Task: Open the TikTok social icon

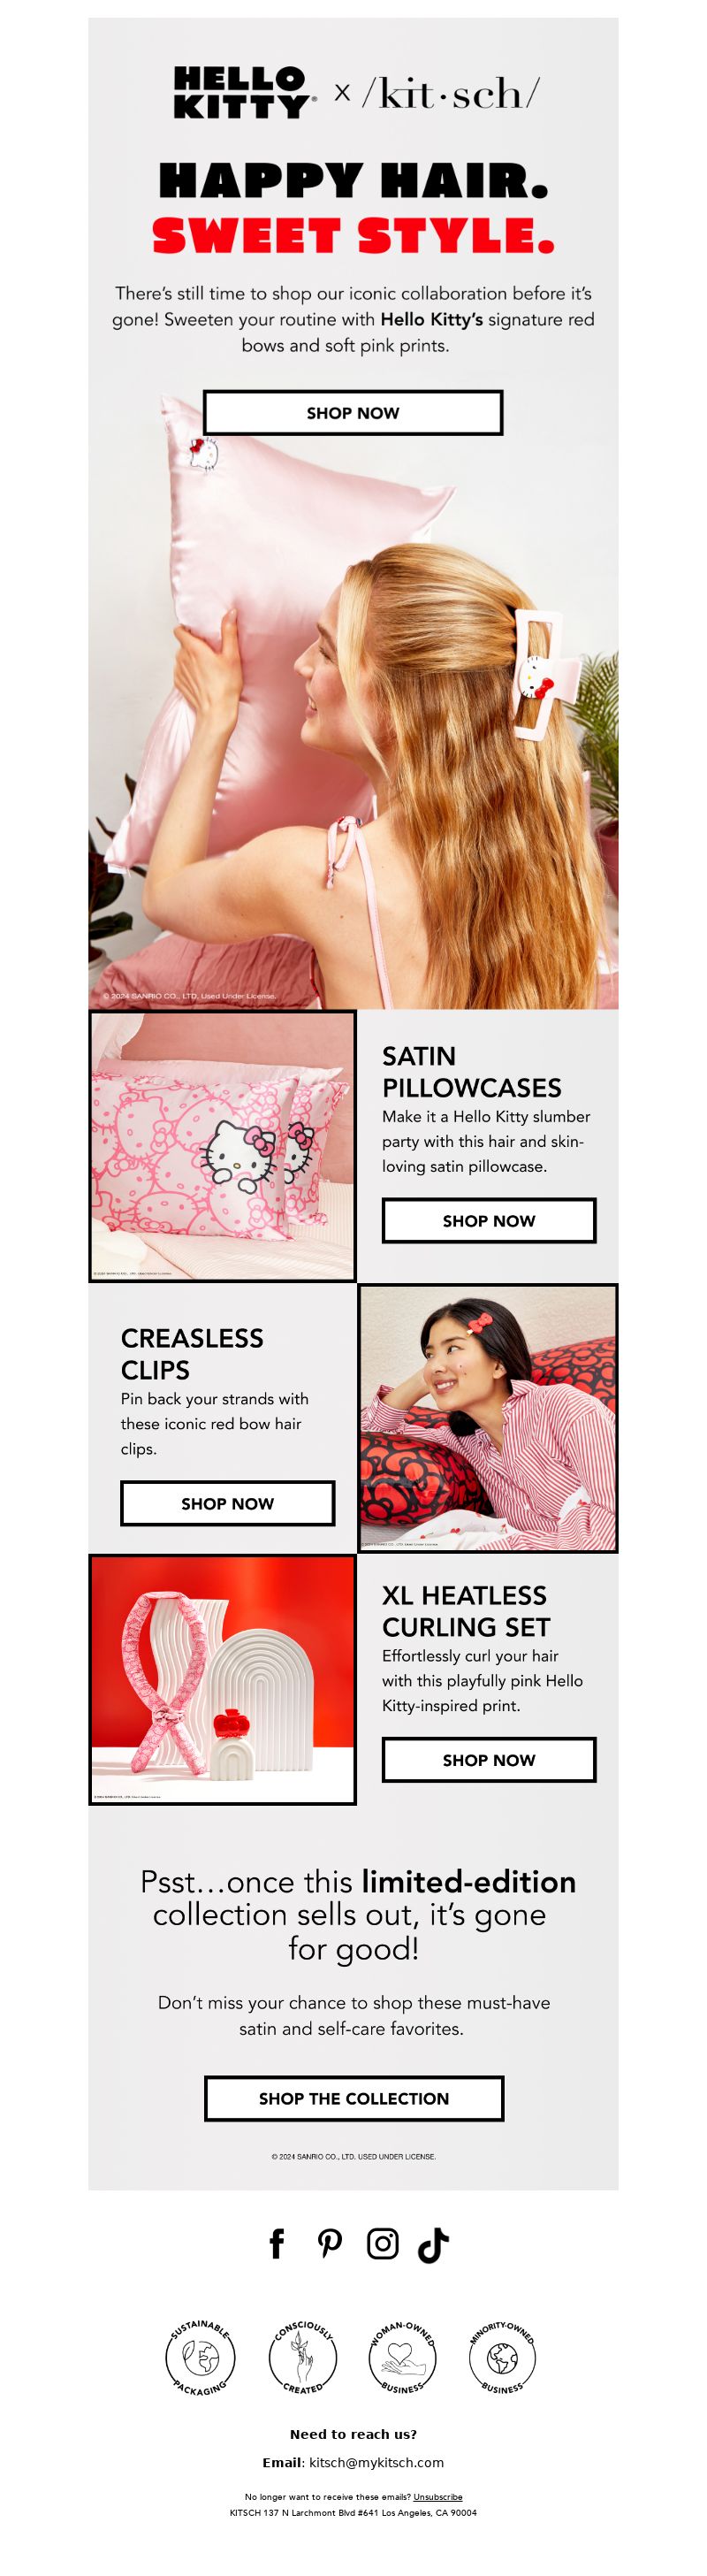Action: click(433, 2244)
